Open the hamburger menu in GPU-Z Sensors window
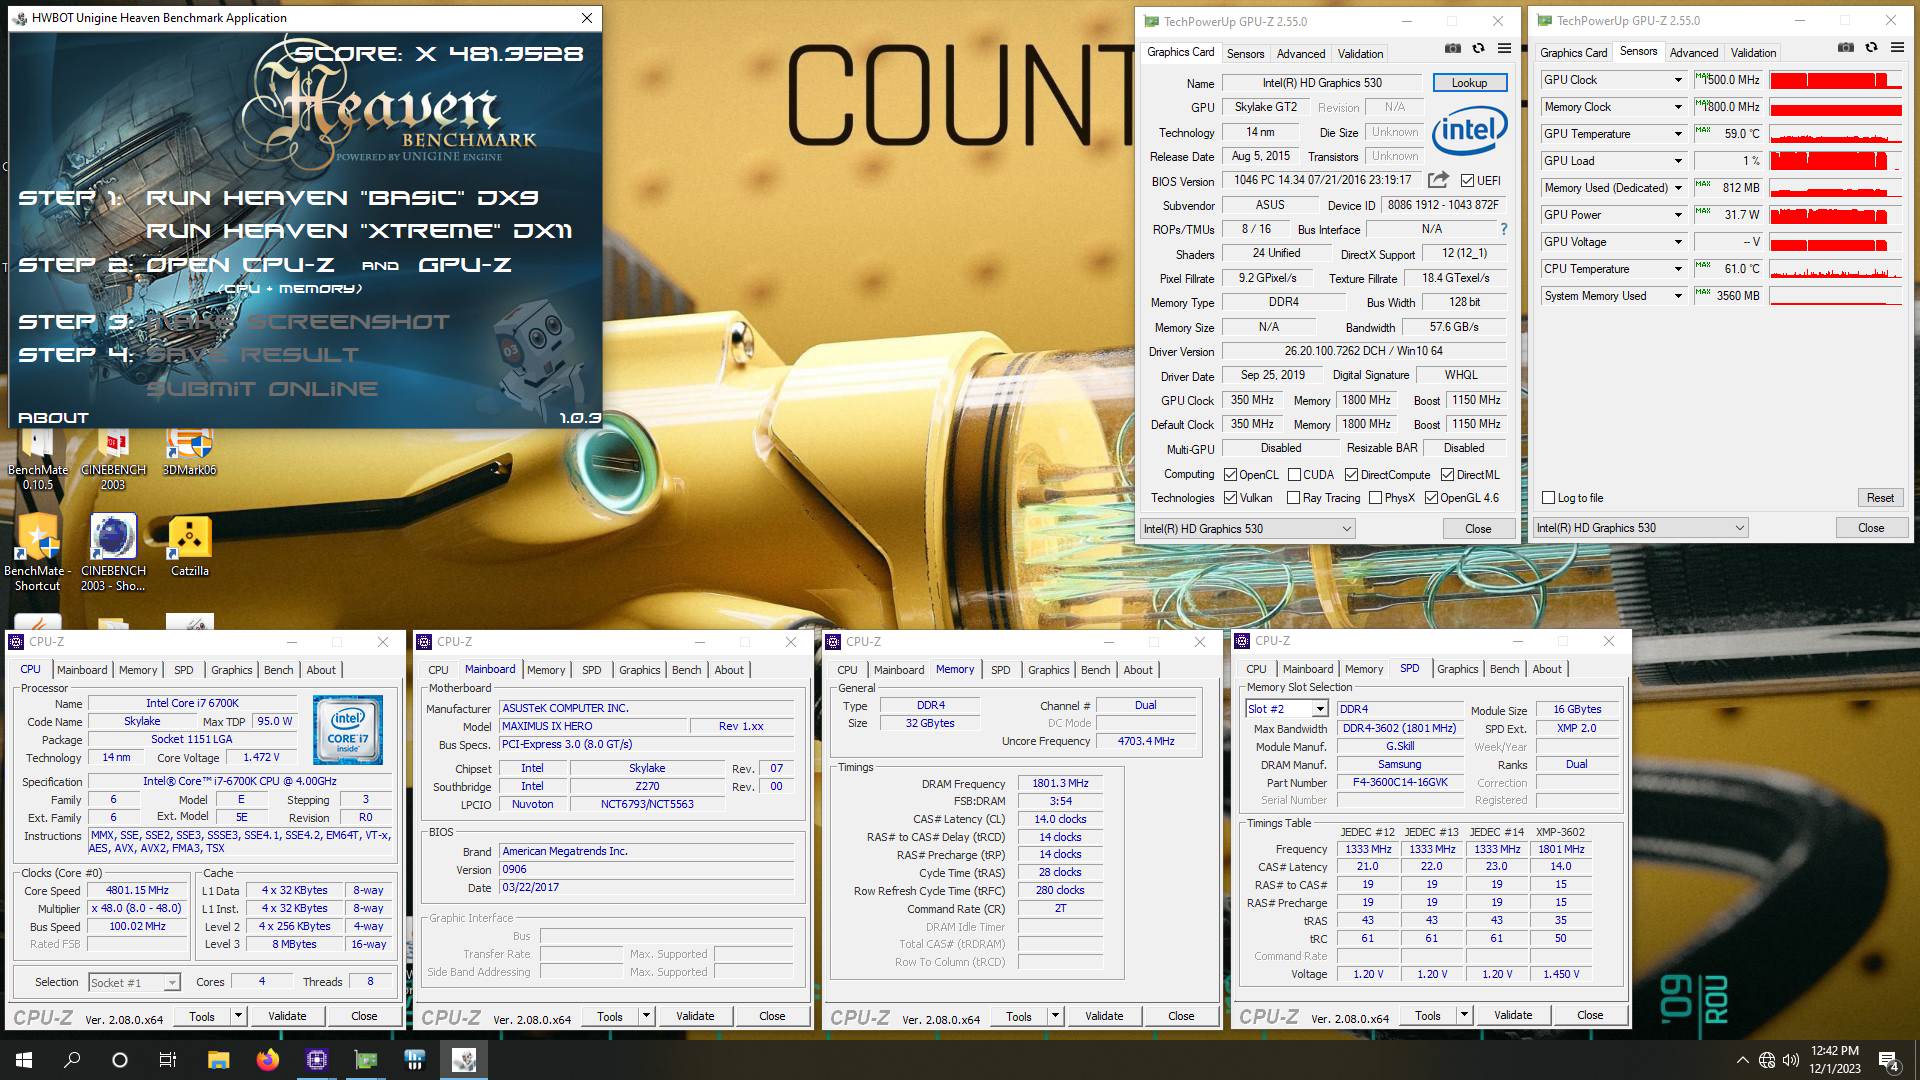The image size is (1920, 1080). (1897, 47)
